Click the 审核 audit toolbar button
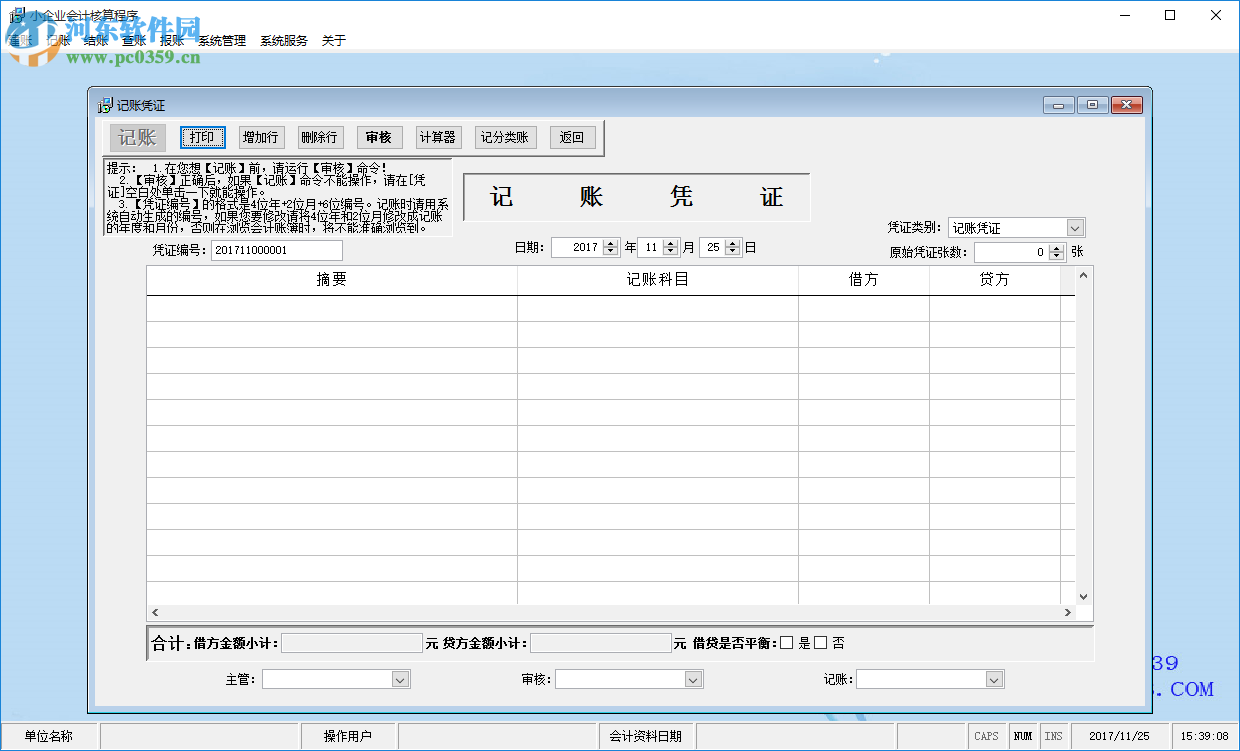The height and width of the screenshot is (751, 1240). pos(379,137)
